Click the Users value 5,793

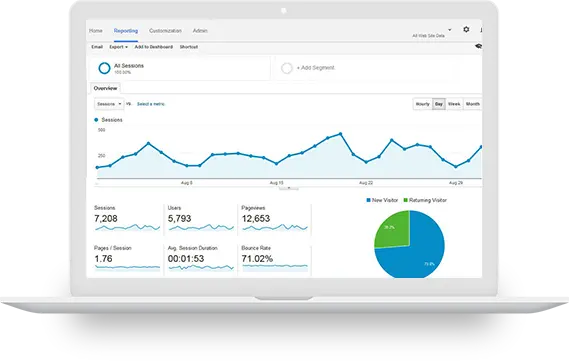point(179,218)
